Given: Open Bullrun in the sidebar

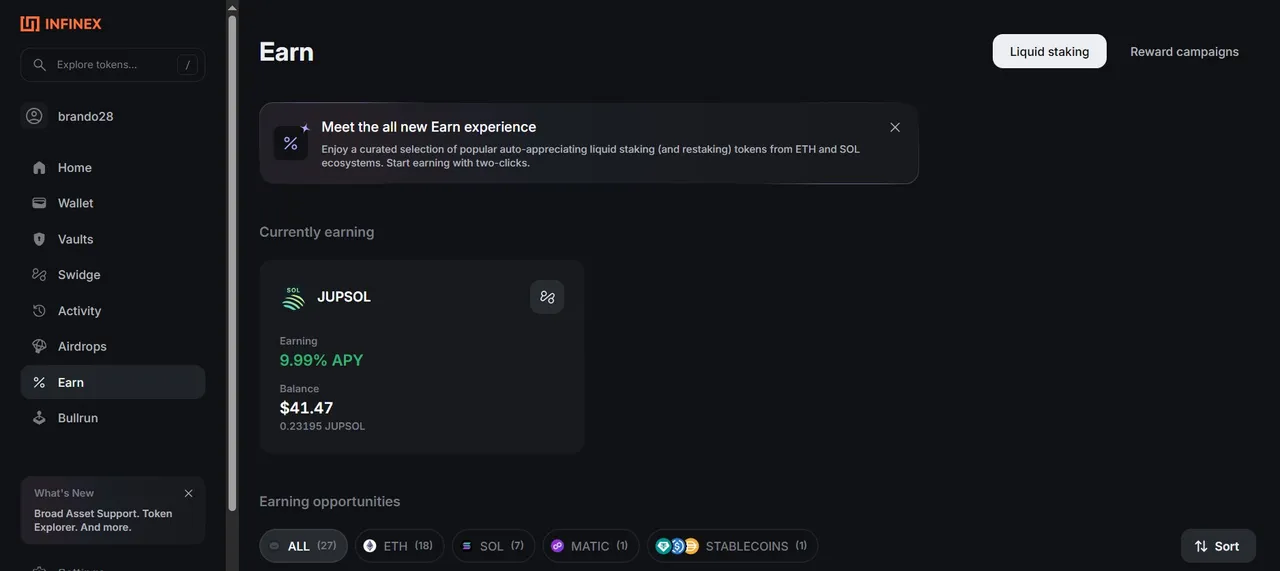Looking at the screenshot, I should click(x=113, y=418).
